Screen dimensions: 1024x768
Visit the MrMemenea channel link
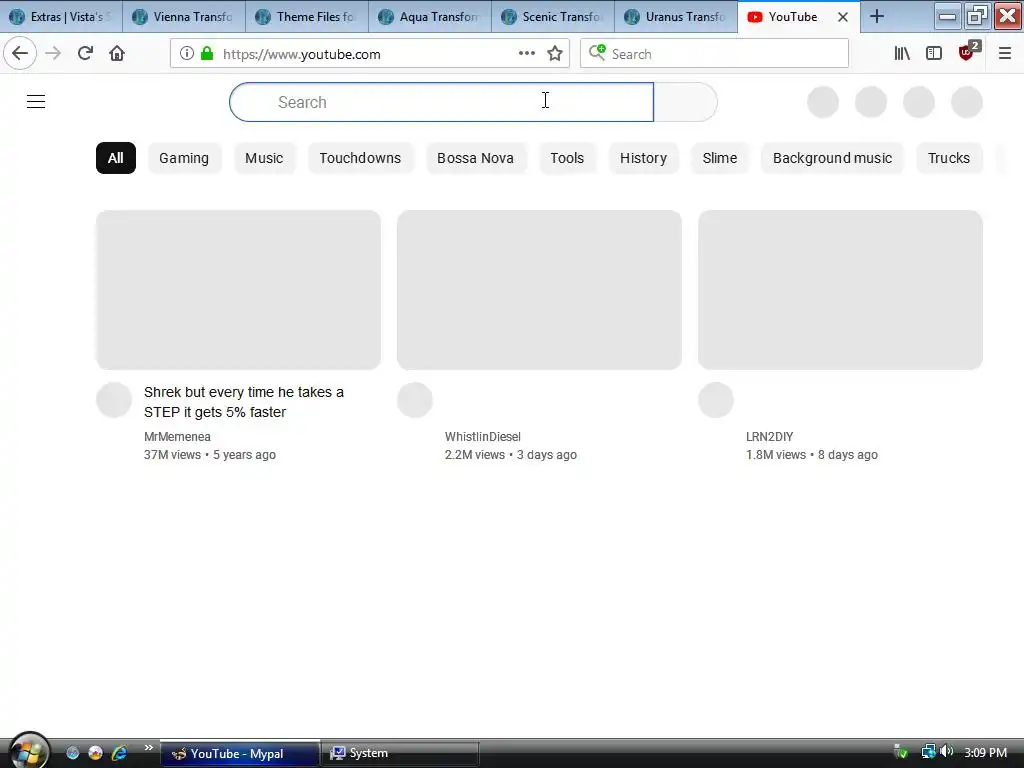point(177,437)
